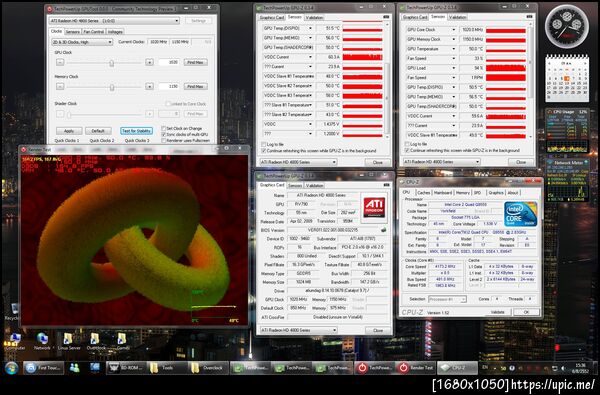This screenshot has height=395, width=600.
Task: Open the GPU Load sensor dropdown arrow
Action: click(454, 68)
